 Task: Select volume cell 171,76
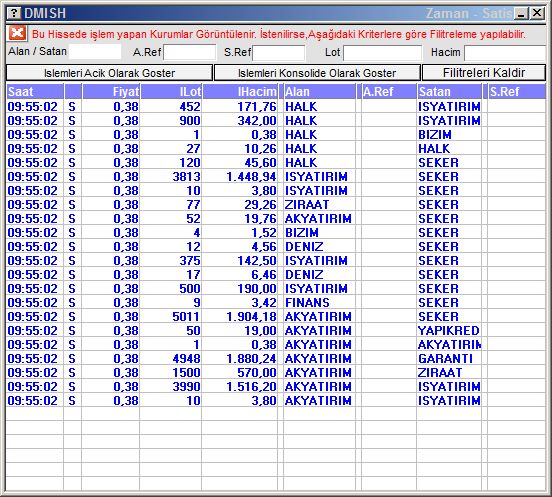257,107
